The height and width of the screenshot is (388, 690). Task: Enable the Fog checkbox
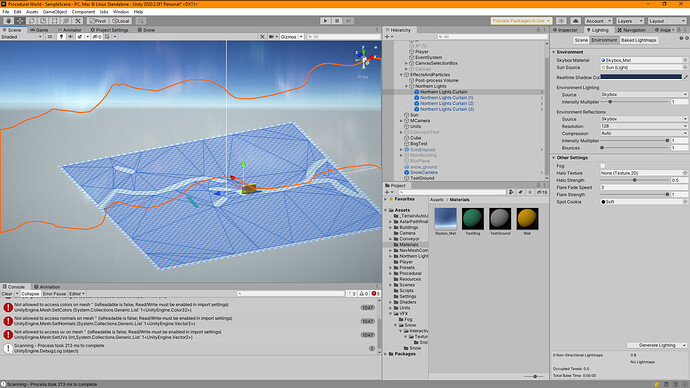tap(603, 166)
